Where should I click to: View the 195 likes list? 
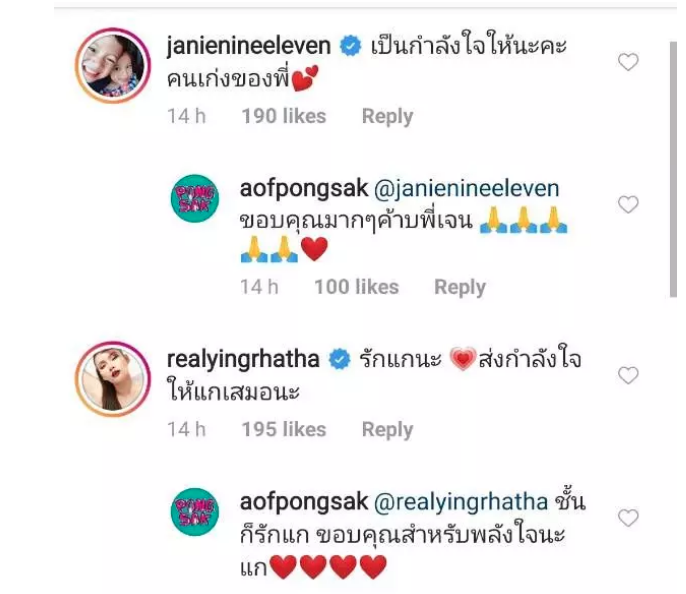tap(284, 430)
